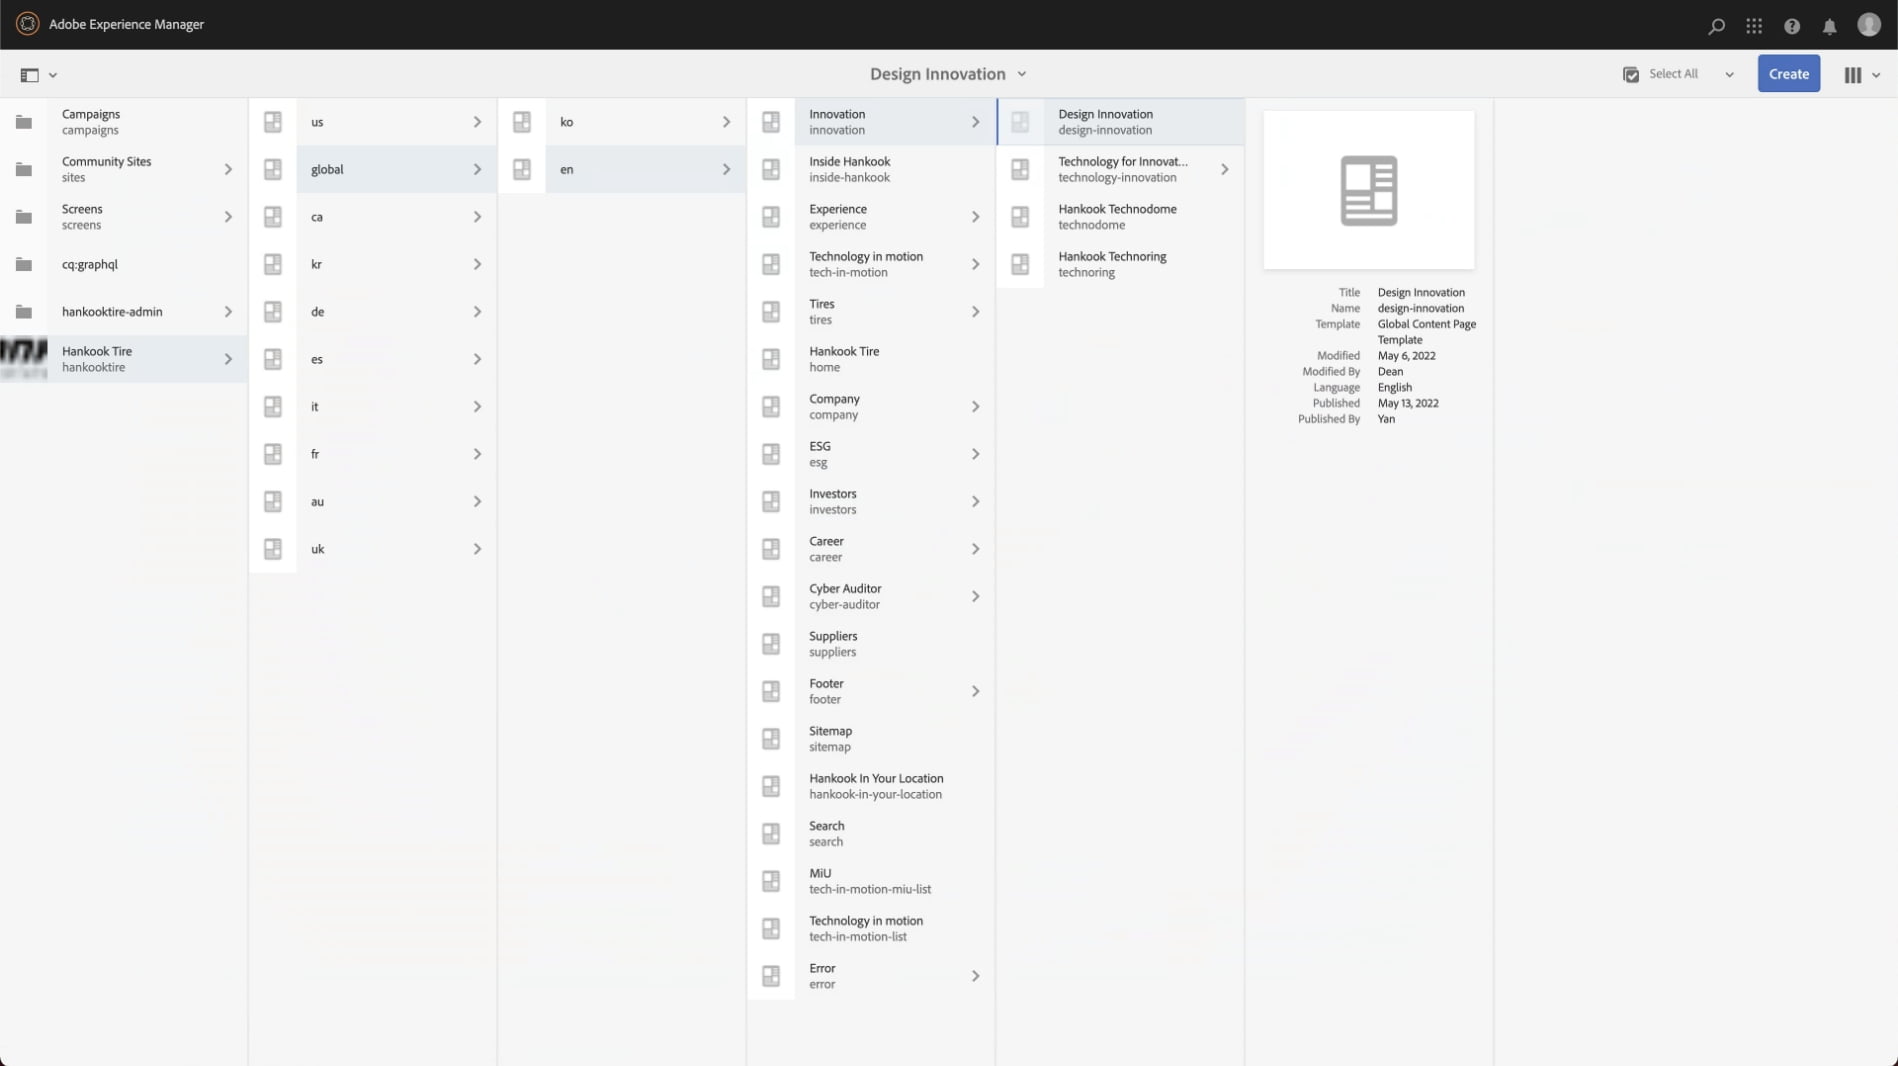Click the Global Content Page Template value

pos(1427,332)
